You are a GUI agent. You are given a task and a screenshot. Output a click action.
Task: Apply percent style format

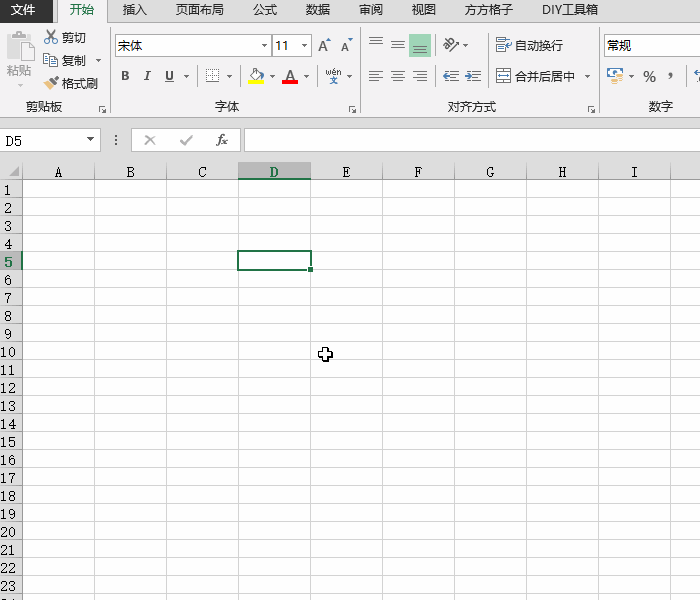tap(649, 76)
